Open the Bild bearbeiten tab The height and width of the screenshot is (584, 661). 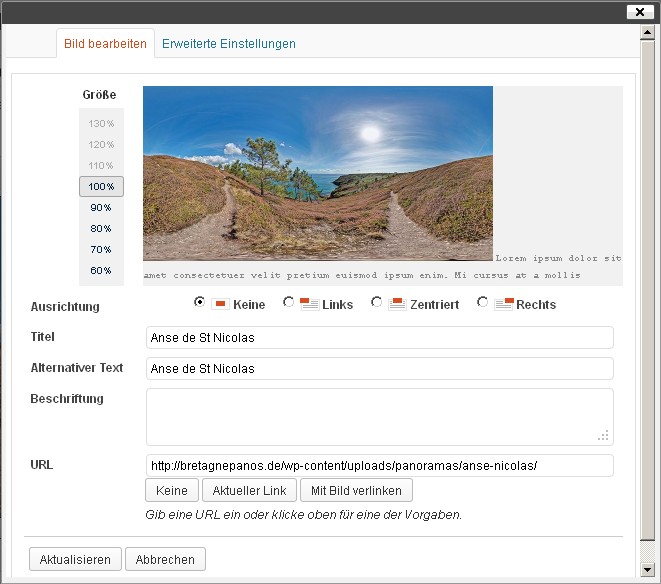(x=105, y=44)
